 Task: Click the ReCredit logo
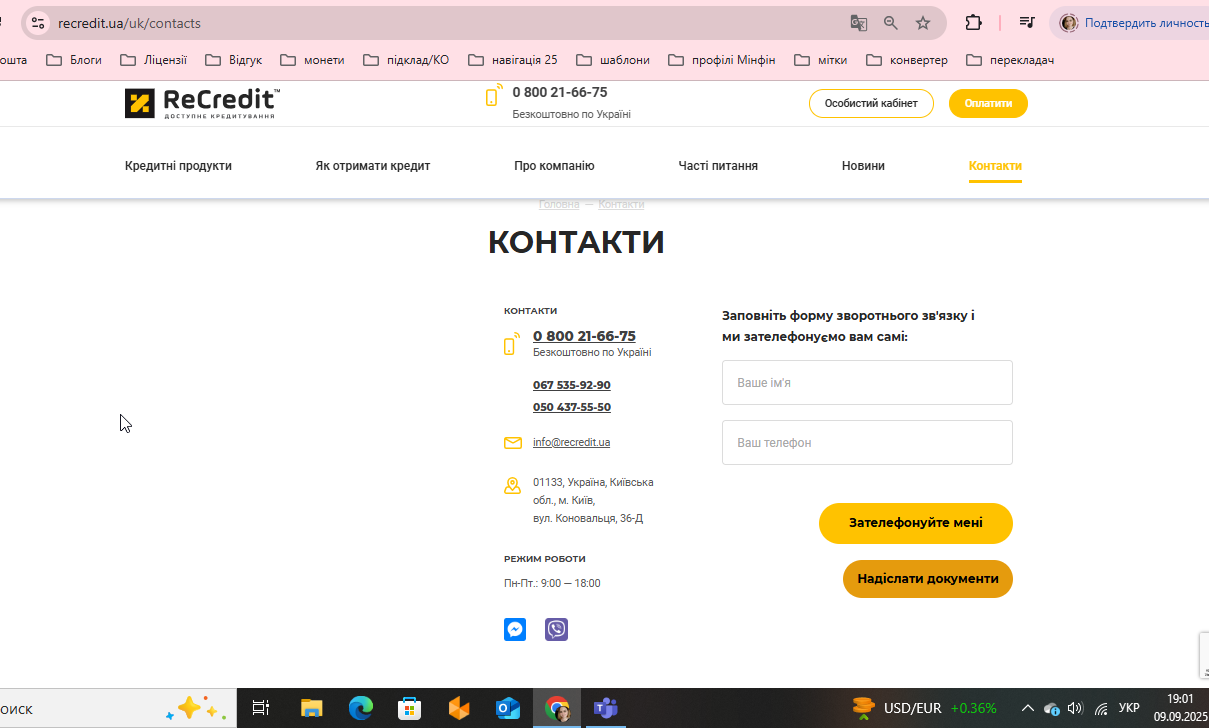pos(202,103)
